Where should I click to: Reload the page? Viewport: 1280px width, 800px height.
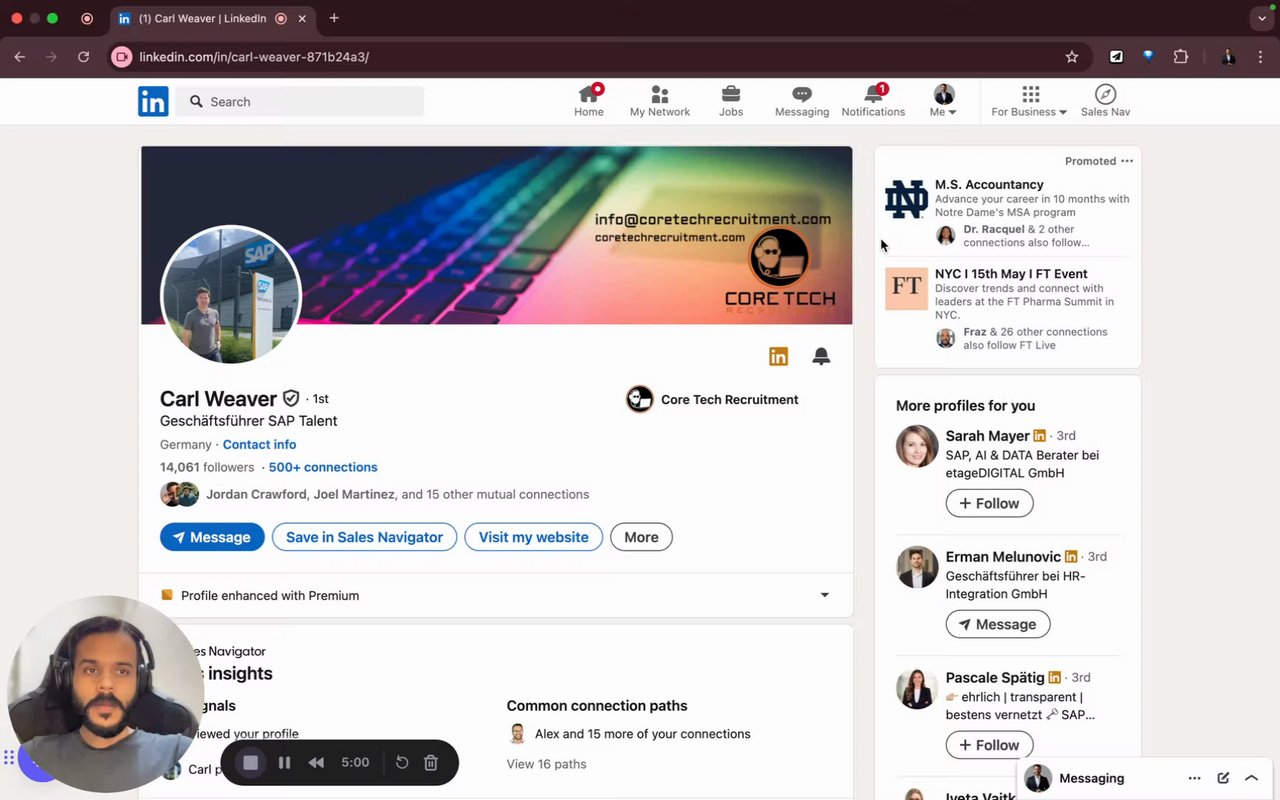84,57
